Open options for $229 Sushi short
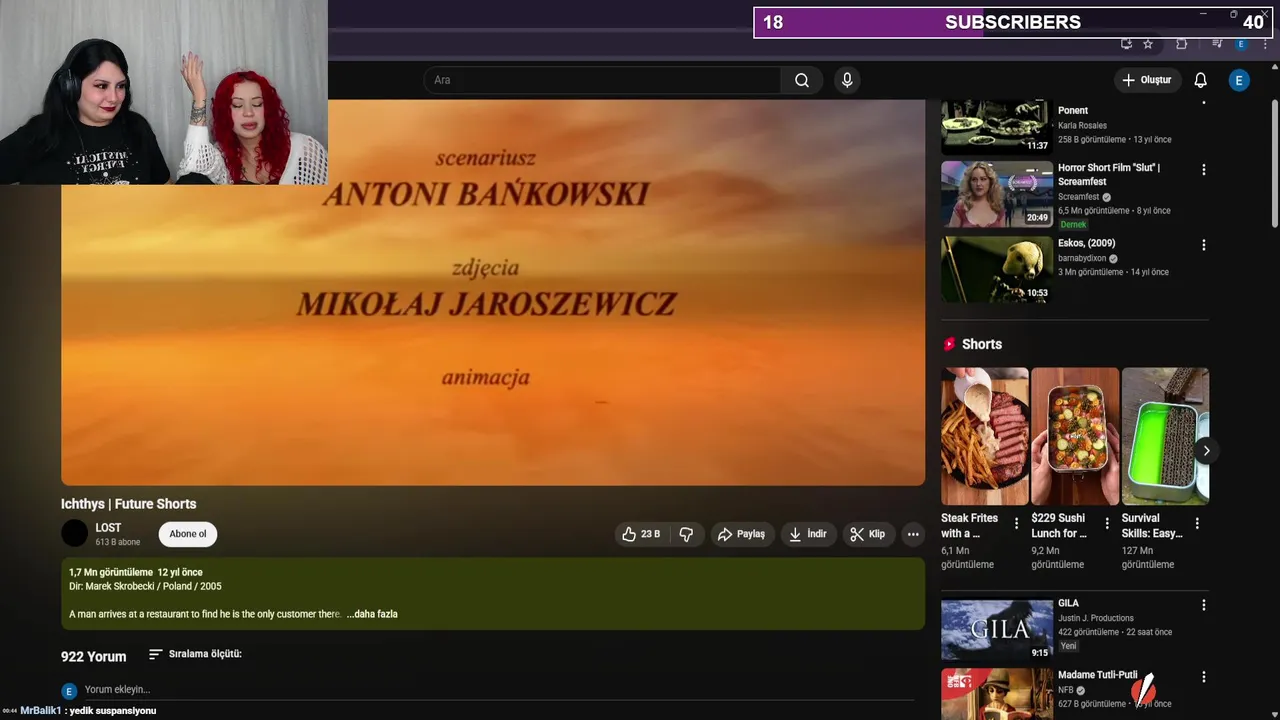The height and width of the screenshot is (720, 1280). tap(1106, 524)
